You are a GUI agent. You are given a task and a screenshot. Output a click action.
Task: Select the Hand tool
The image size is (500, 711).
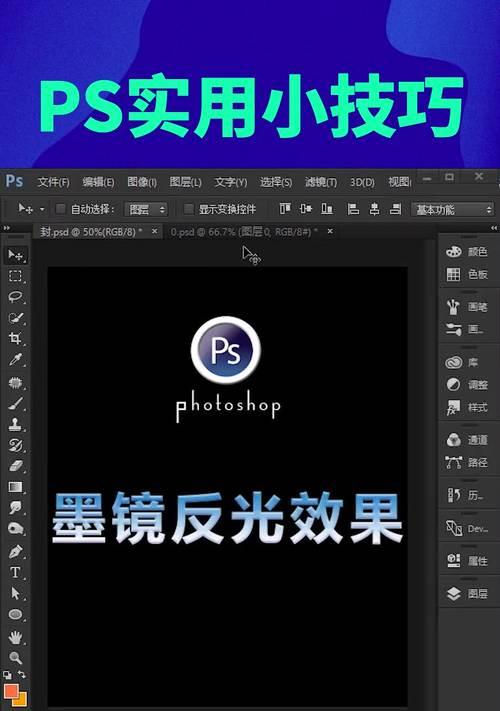pos(15,638)
